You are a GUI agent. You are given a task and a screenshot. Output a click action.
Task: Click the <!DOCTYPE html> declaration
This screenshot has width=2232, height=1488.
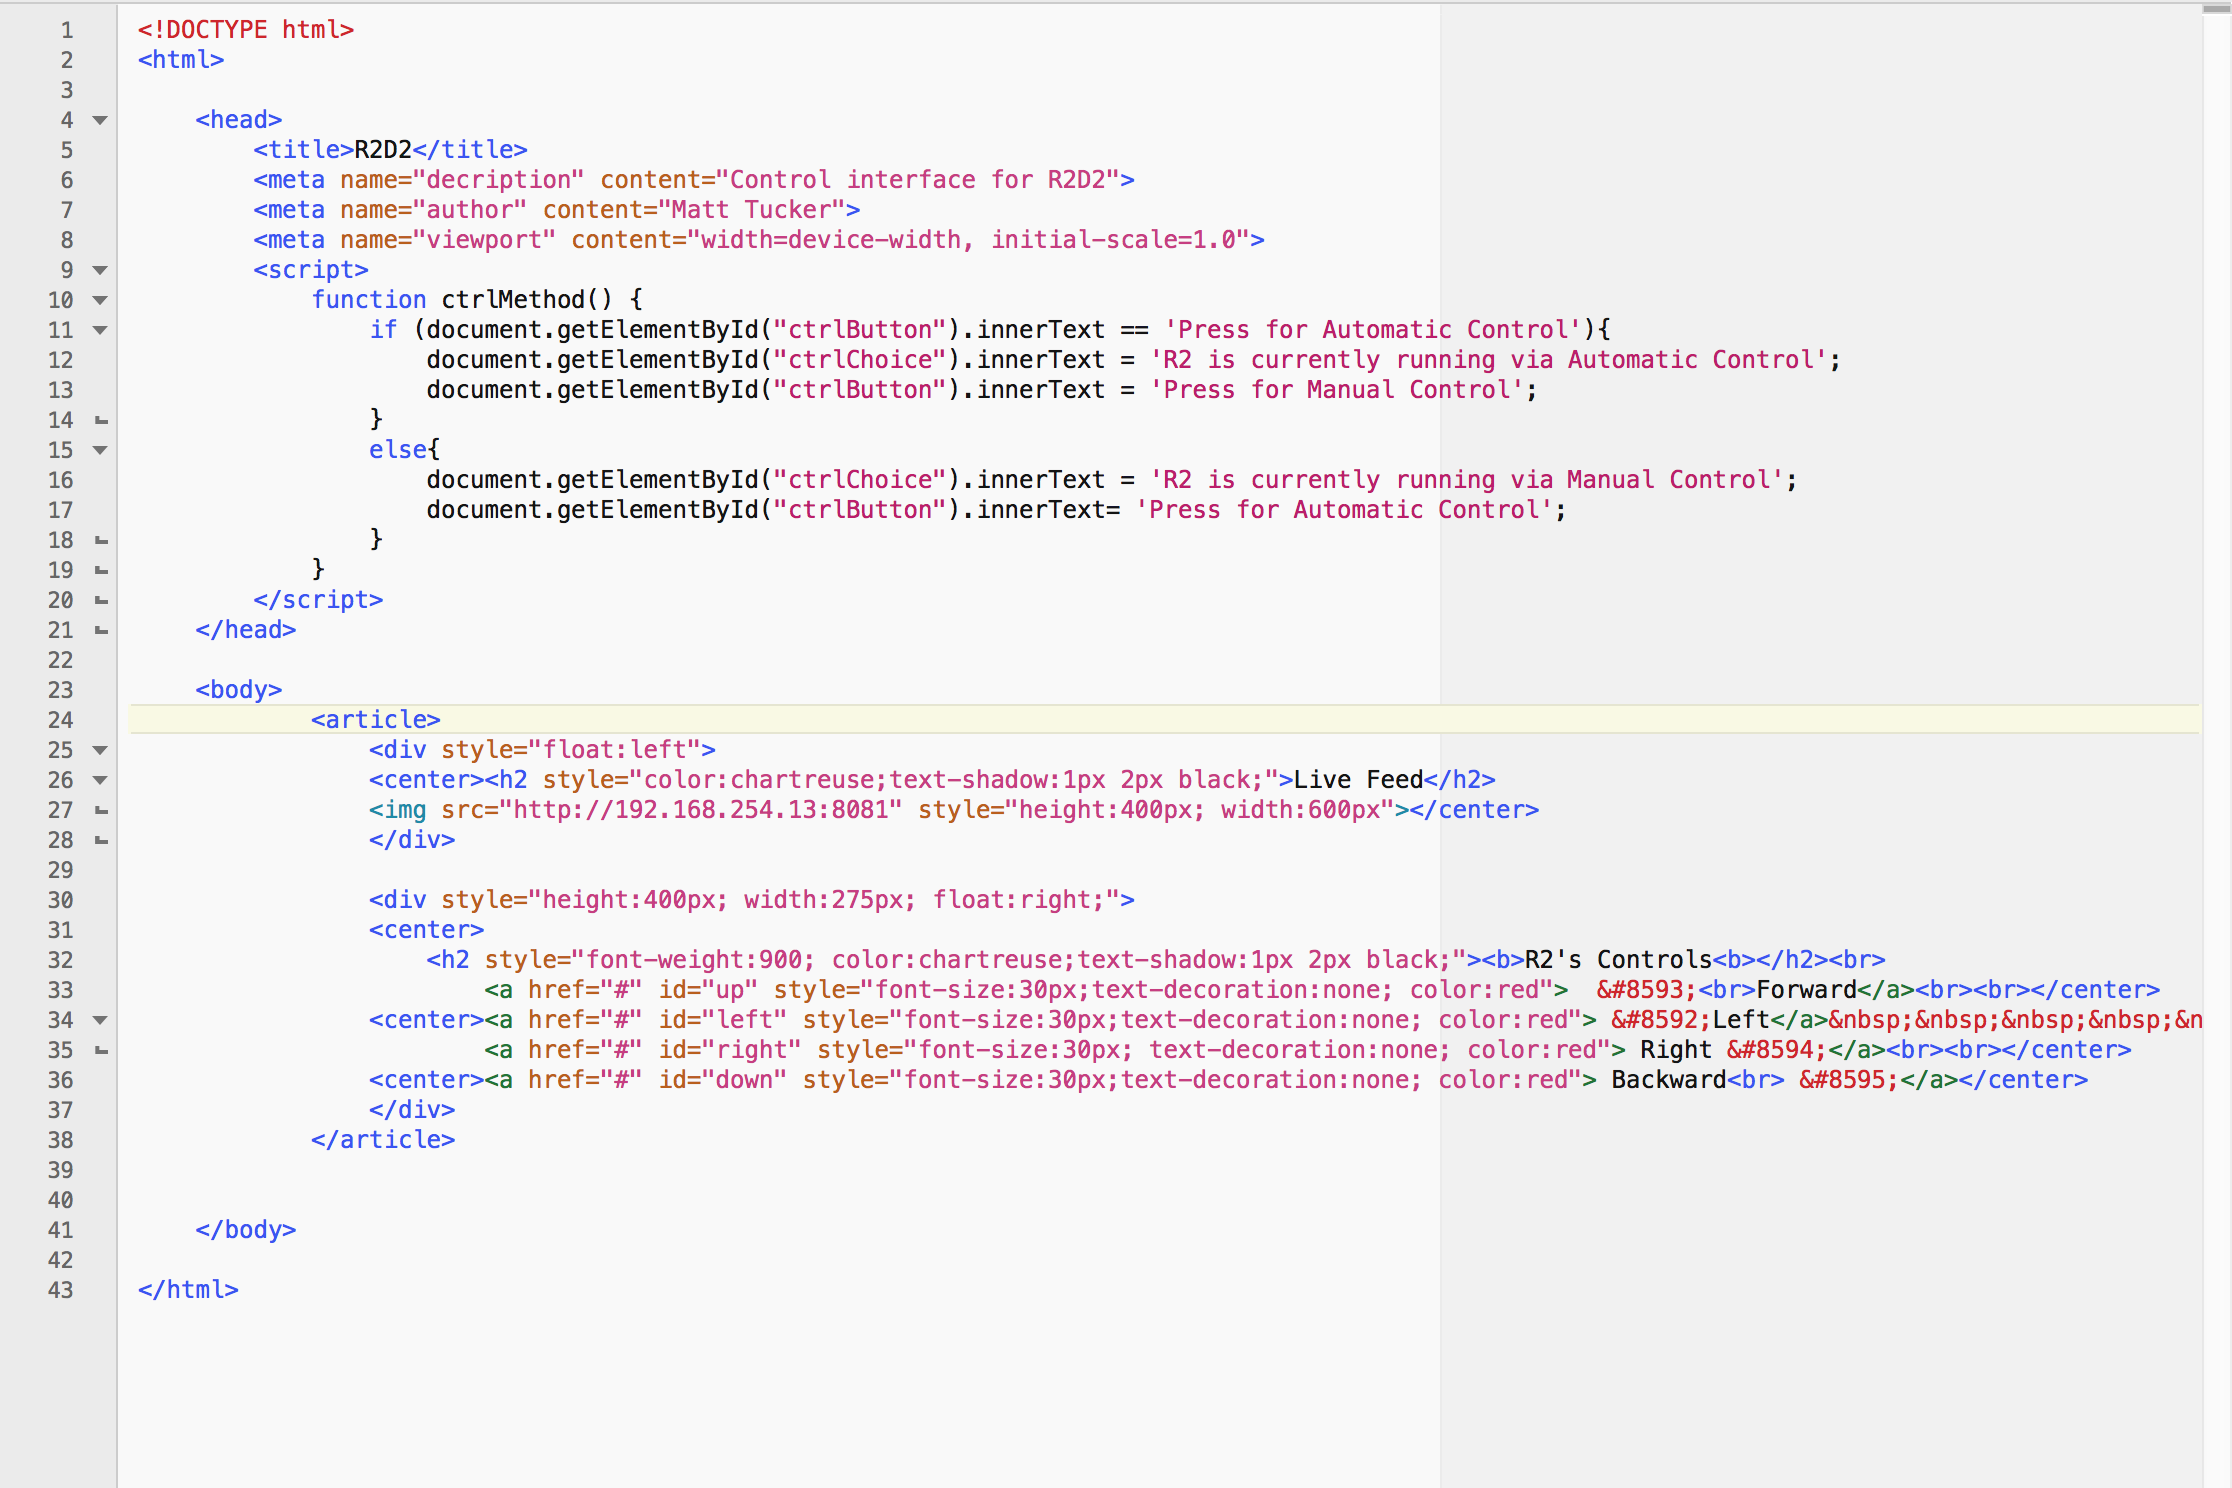click(246, 30)
